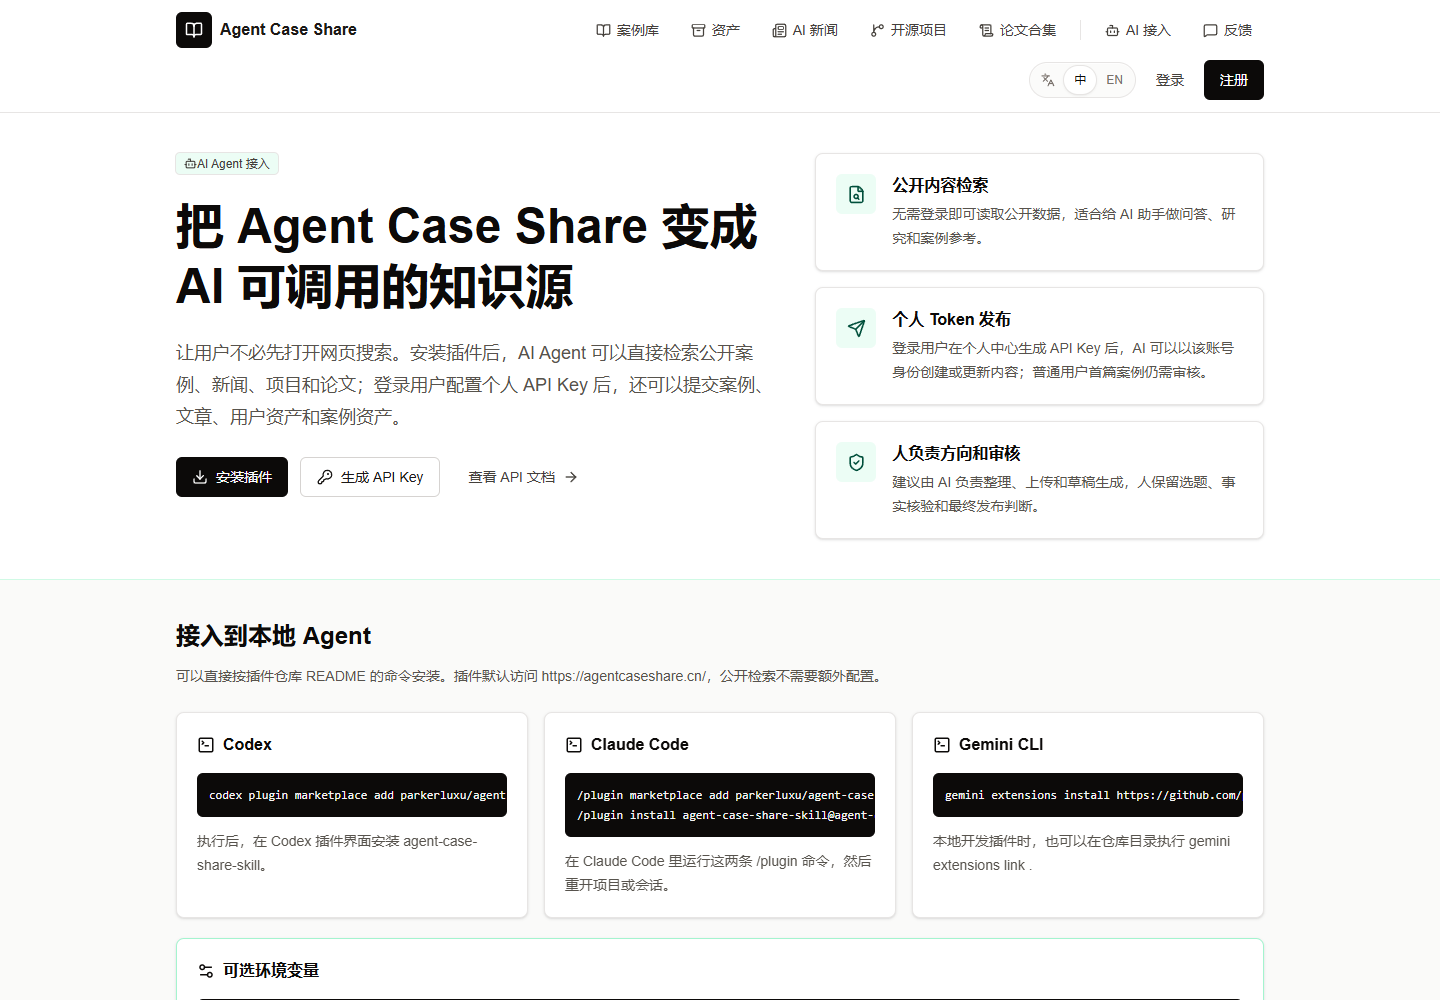This screenshot has height=1000, width=1440.
Task: Click the document search icon beside 公开内容检索
Action: (x=856, y=194)
